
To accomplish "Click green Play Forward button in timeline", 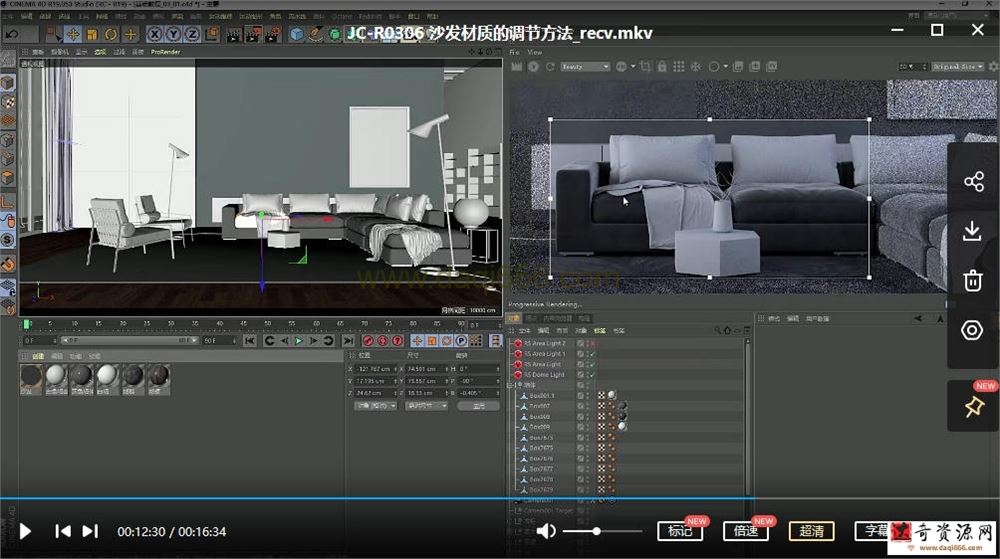I will (x=298, y=341).
